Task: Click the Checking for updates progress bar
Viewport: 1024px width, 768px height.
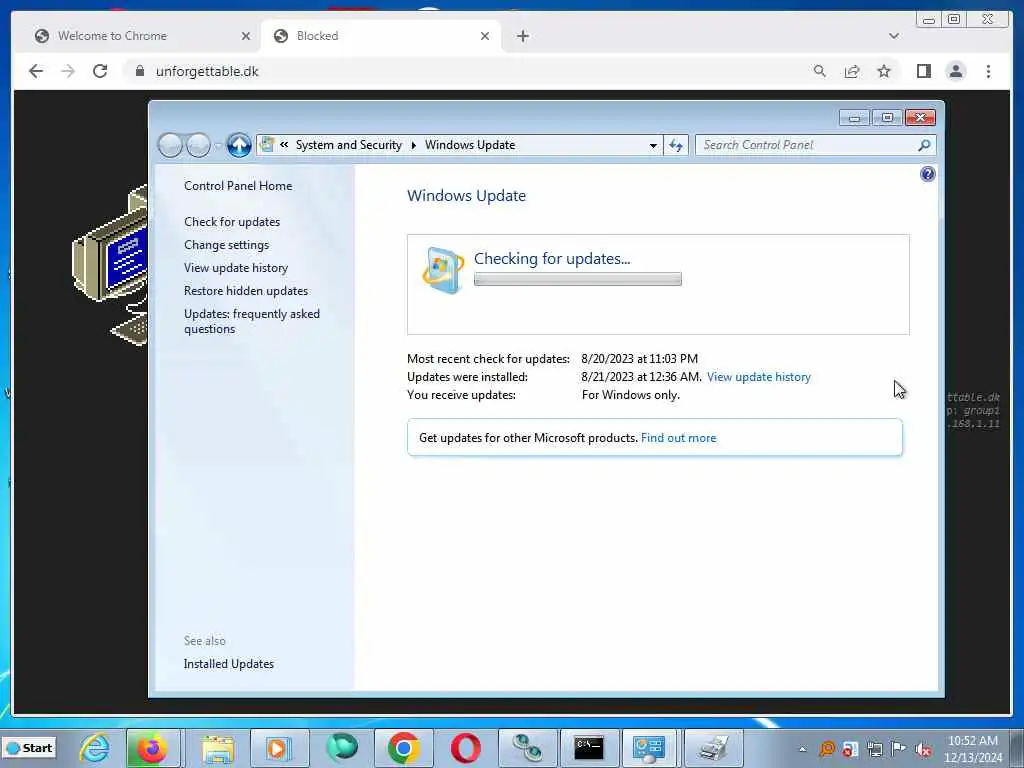Action: click(577, 280)
